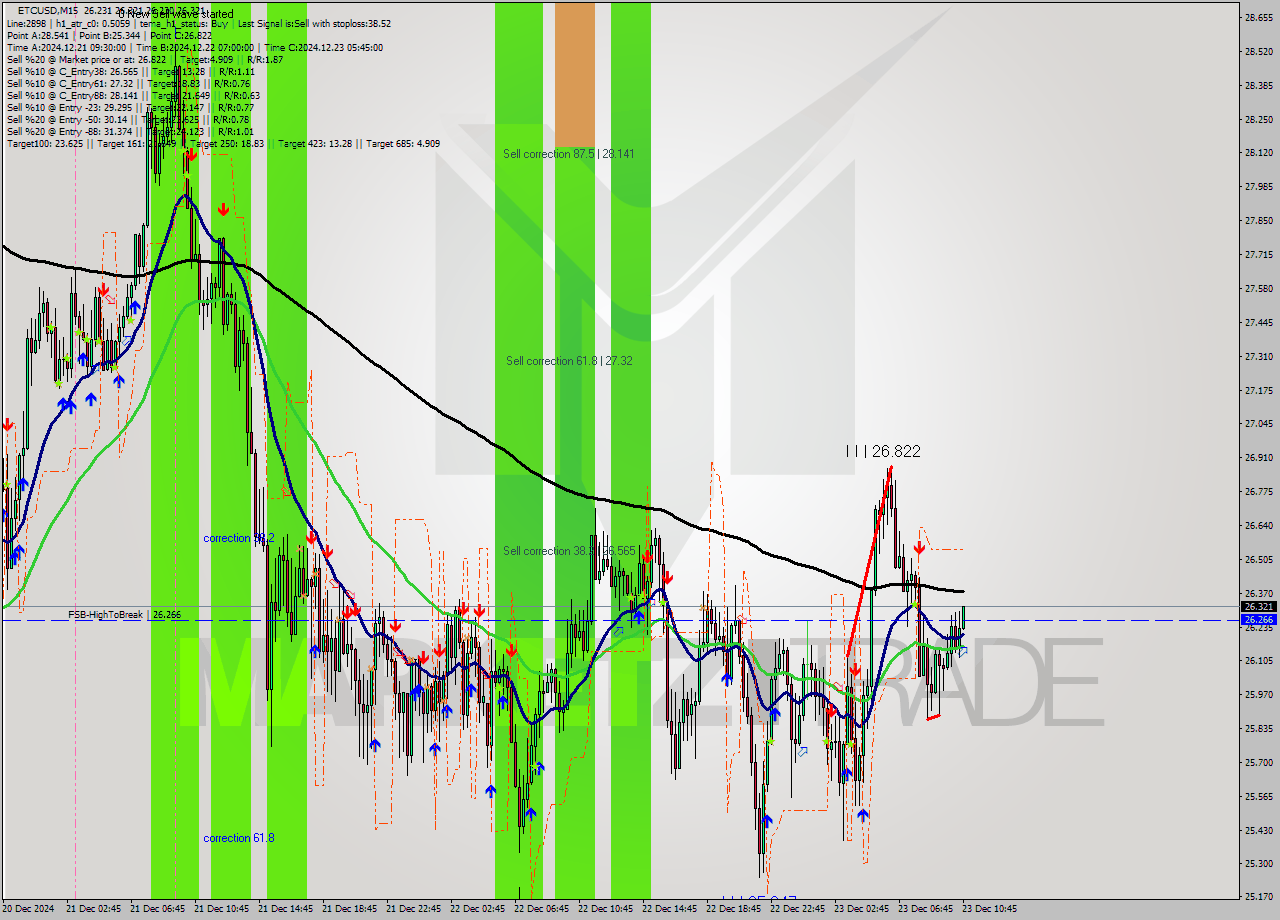Click the orange rectangle at chart top
This screenshot has width=1280, height=920.
575,75
